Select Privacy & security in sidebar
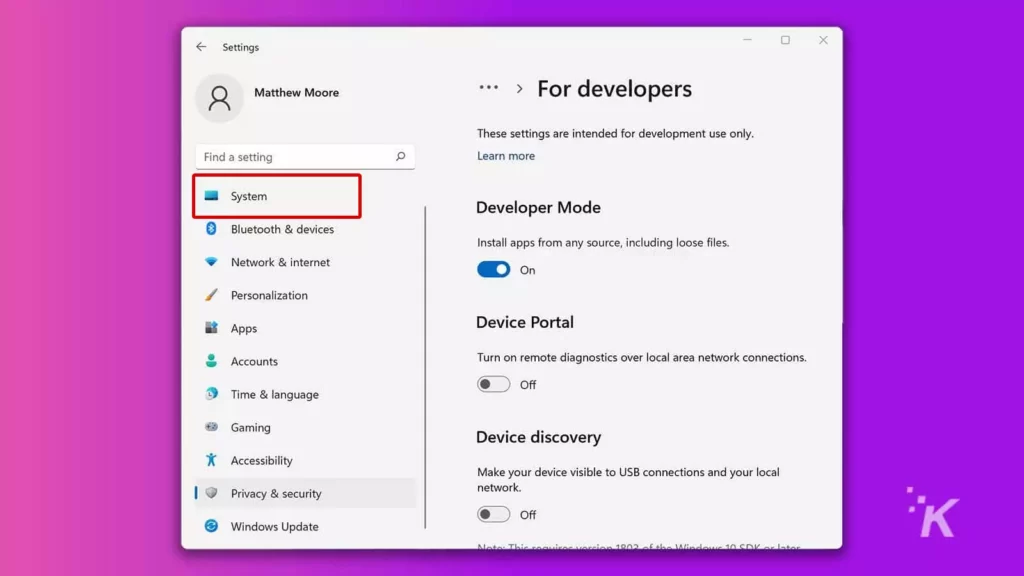 [x=305, y=493]
